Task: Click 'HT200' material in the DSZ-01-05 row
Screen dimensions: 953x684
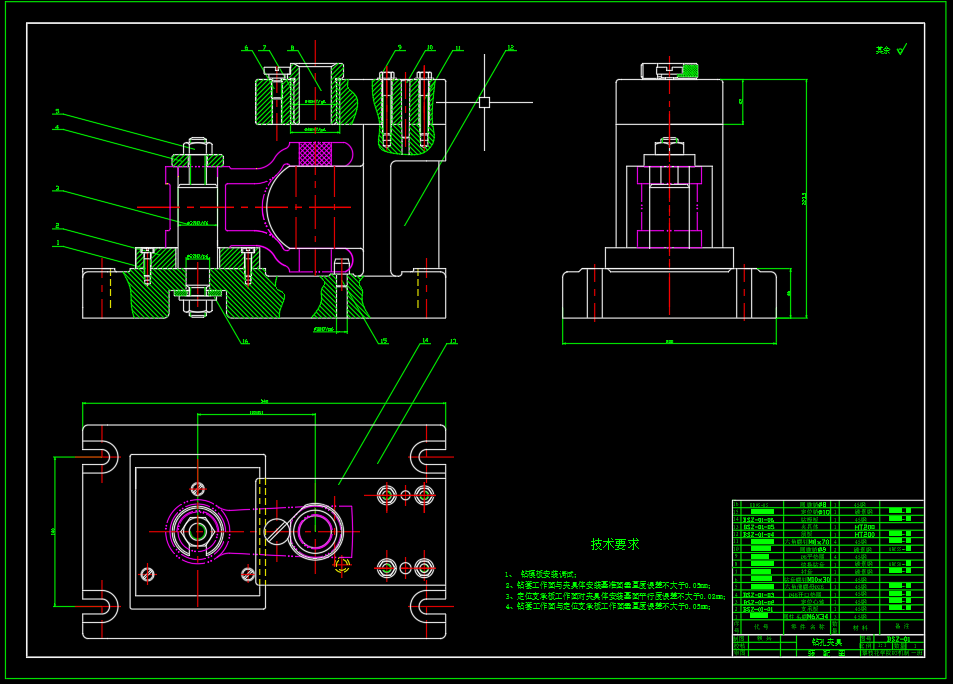Action: [x=865, y=527]
